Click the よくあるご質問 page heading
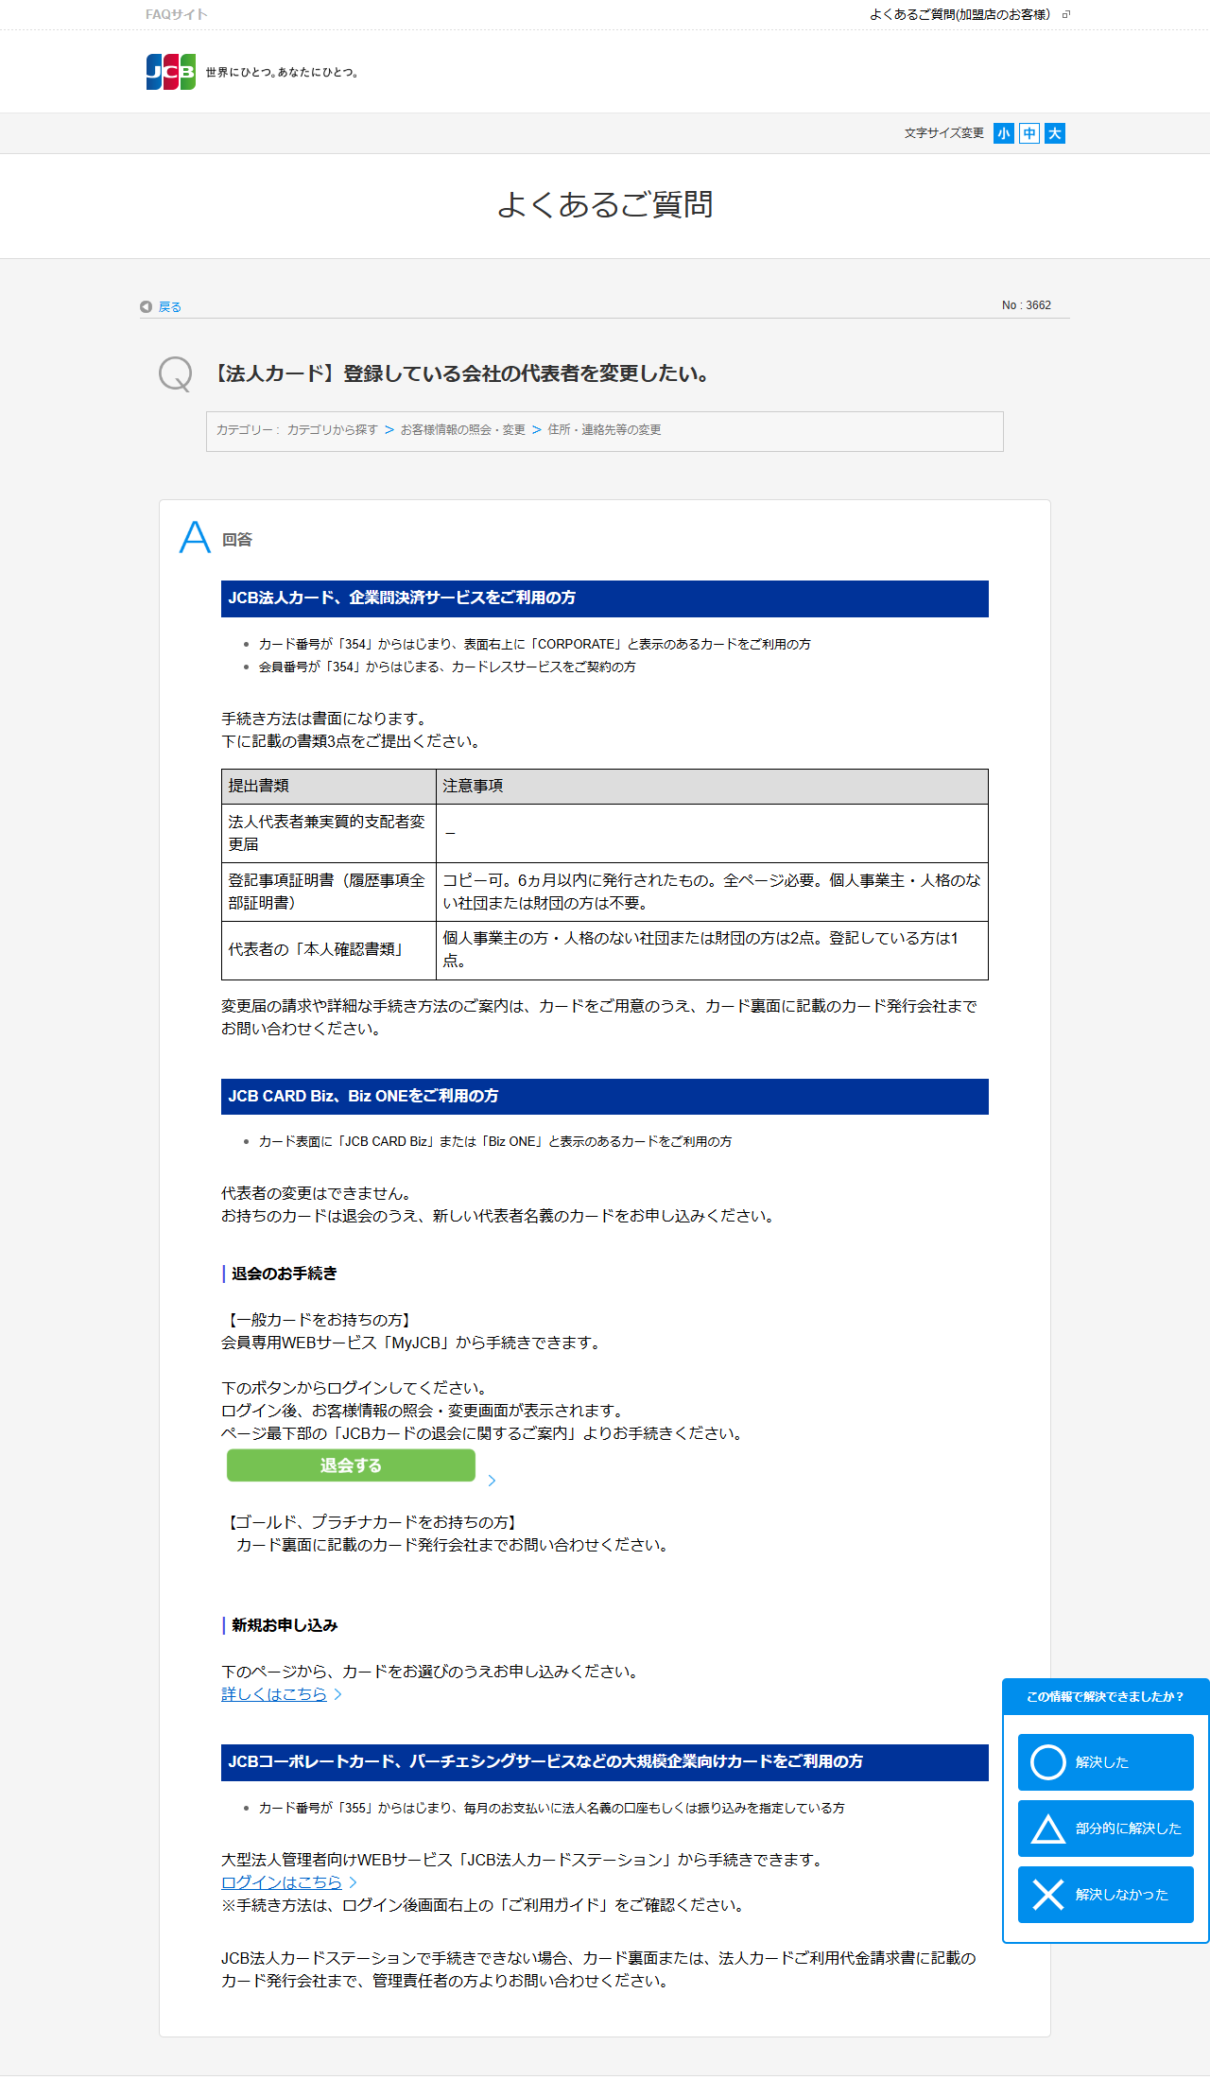The width and height of the screenshot is (1210, 2080). [605, 204]
